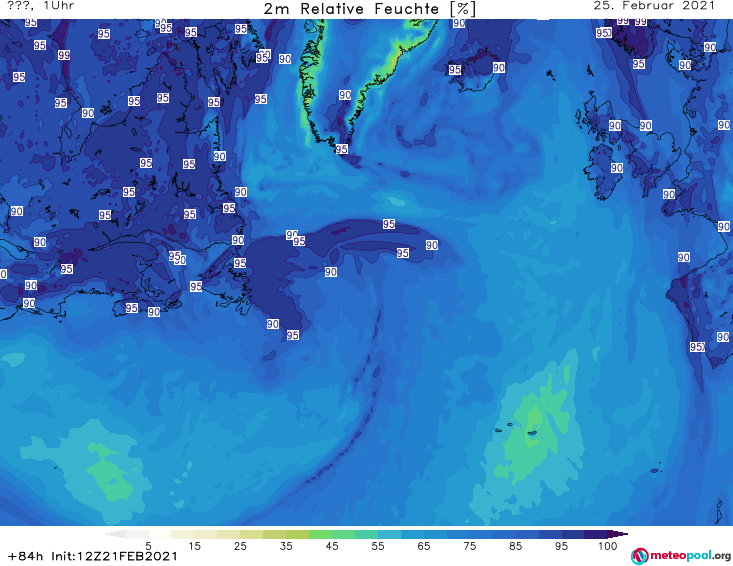The width and height of the screenshot is (733, 566).
Task: Click the 95 label at Iceland's western coast
Action: click(x=455, y=70)
